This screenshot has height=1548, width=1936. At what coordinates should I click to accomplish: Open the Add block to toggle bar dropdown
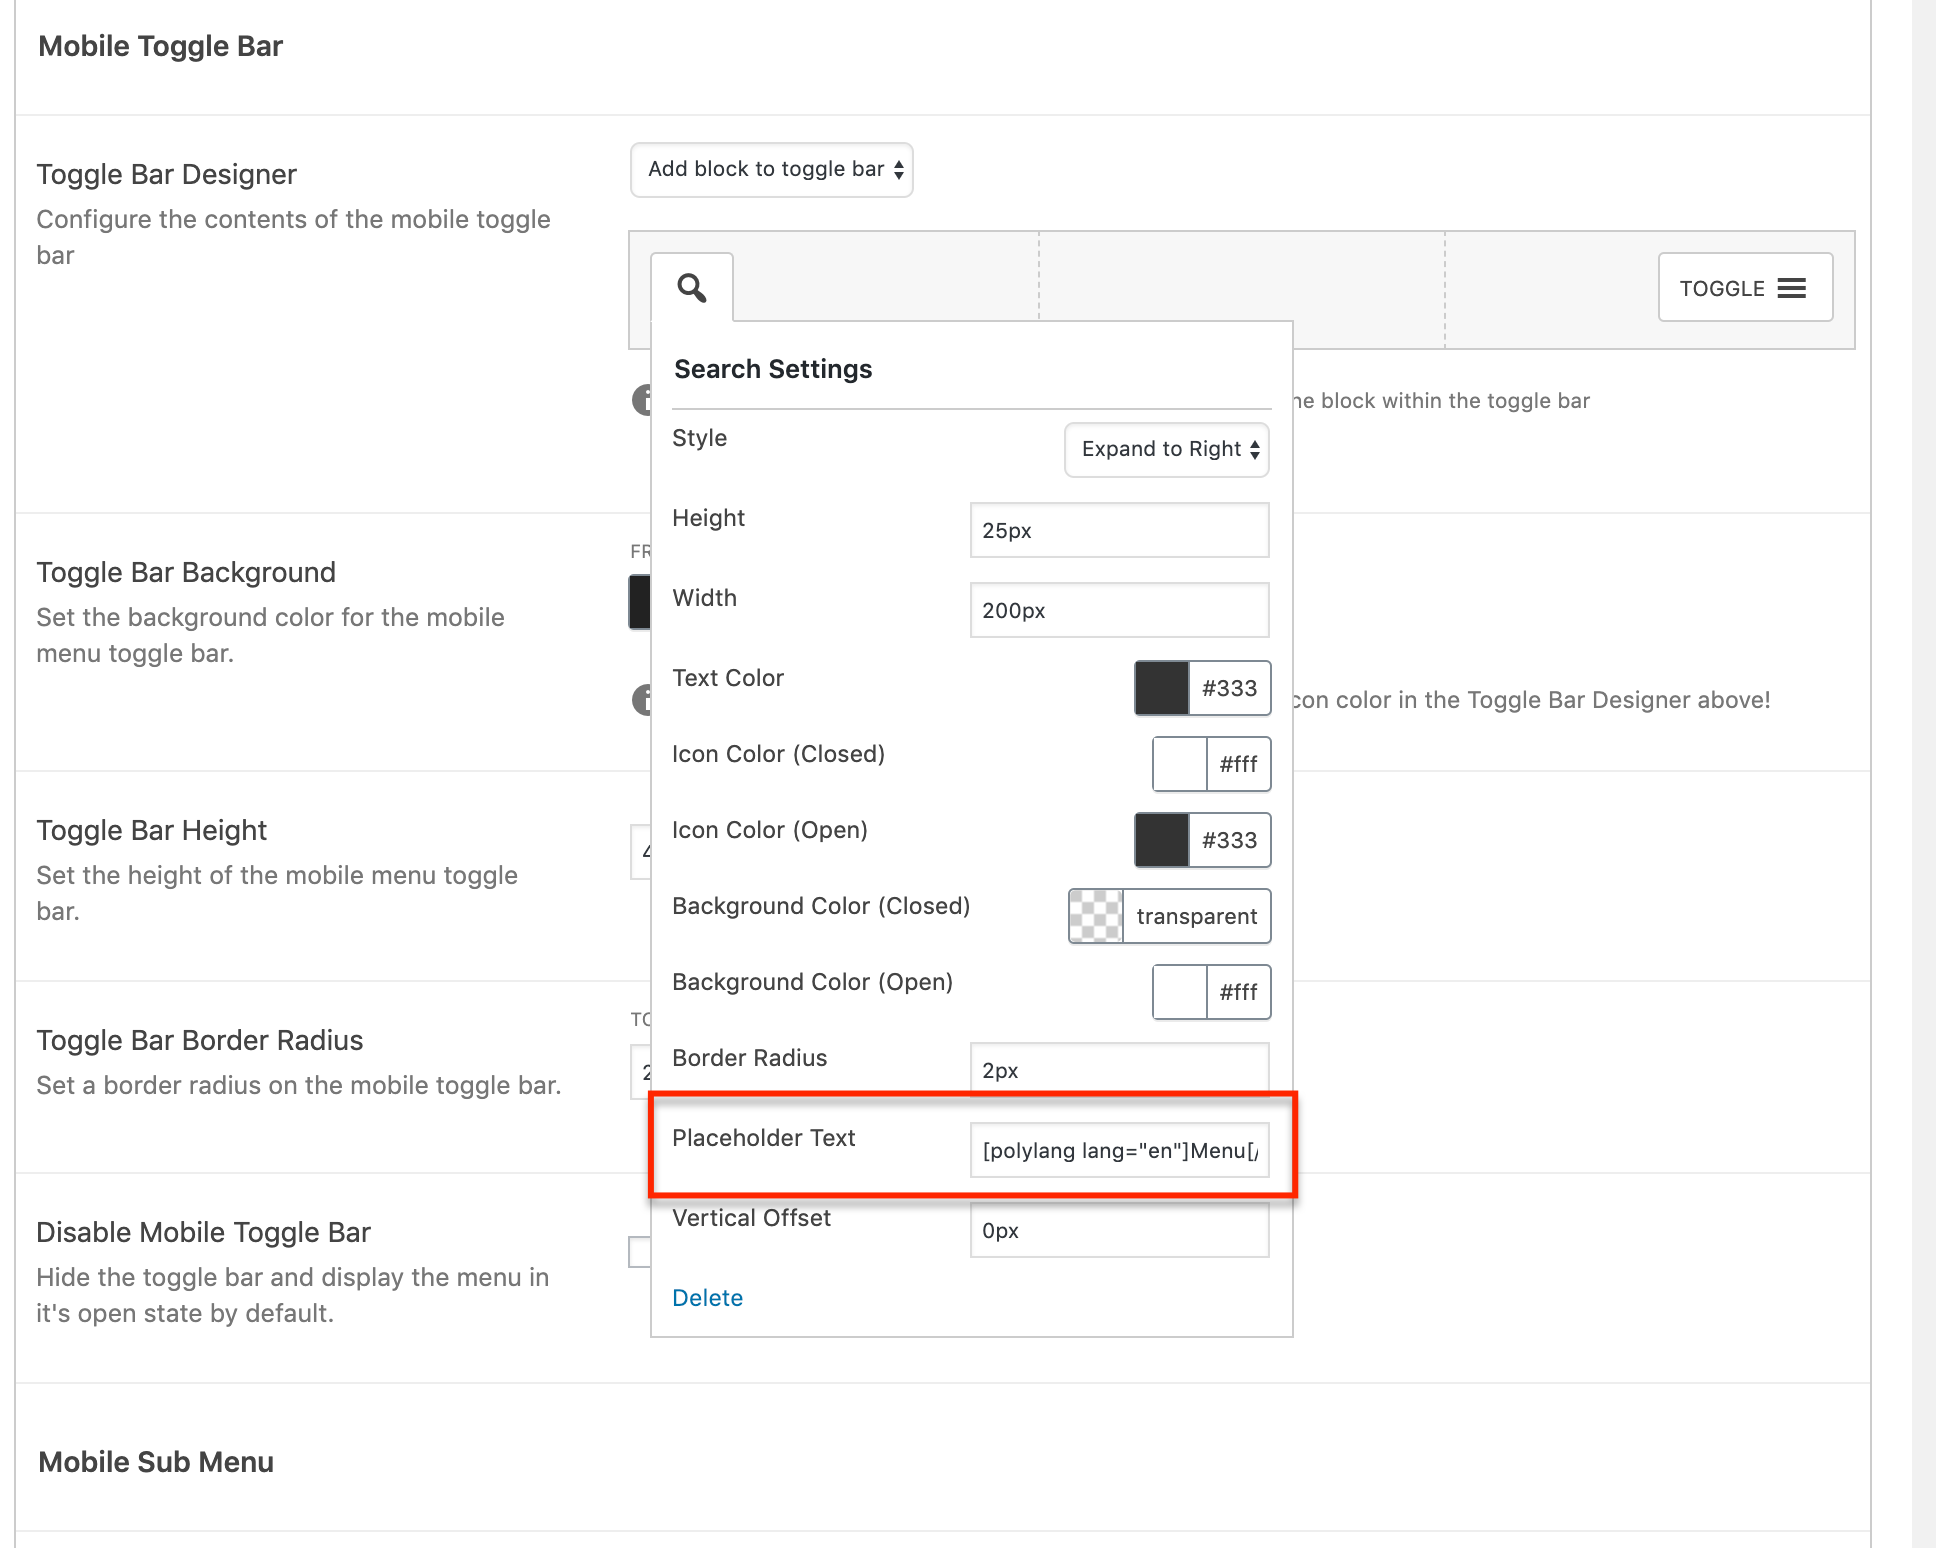(771, 170)
